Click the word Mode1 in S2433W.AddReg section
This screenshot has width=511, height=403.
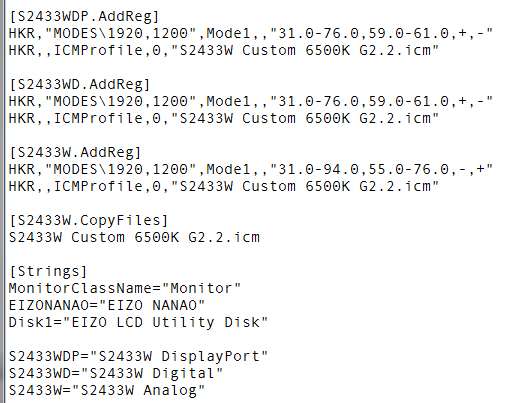tap(228, 169)
